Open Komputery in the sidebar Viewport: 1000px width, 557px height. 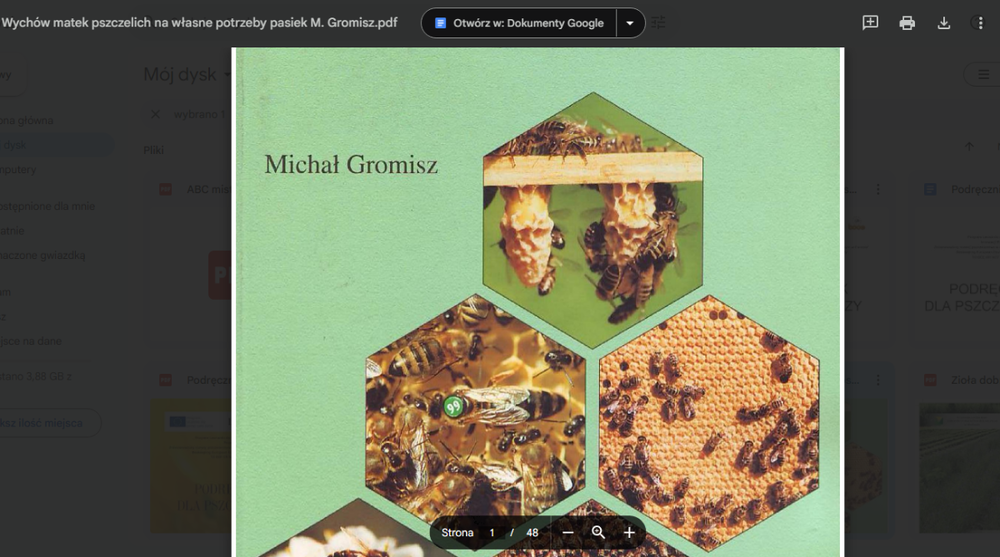coord(18,170)
